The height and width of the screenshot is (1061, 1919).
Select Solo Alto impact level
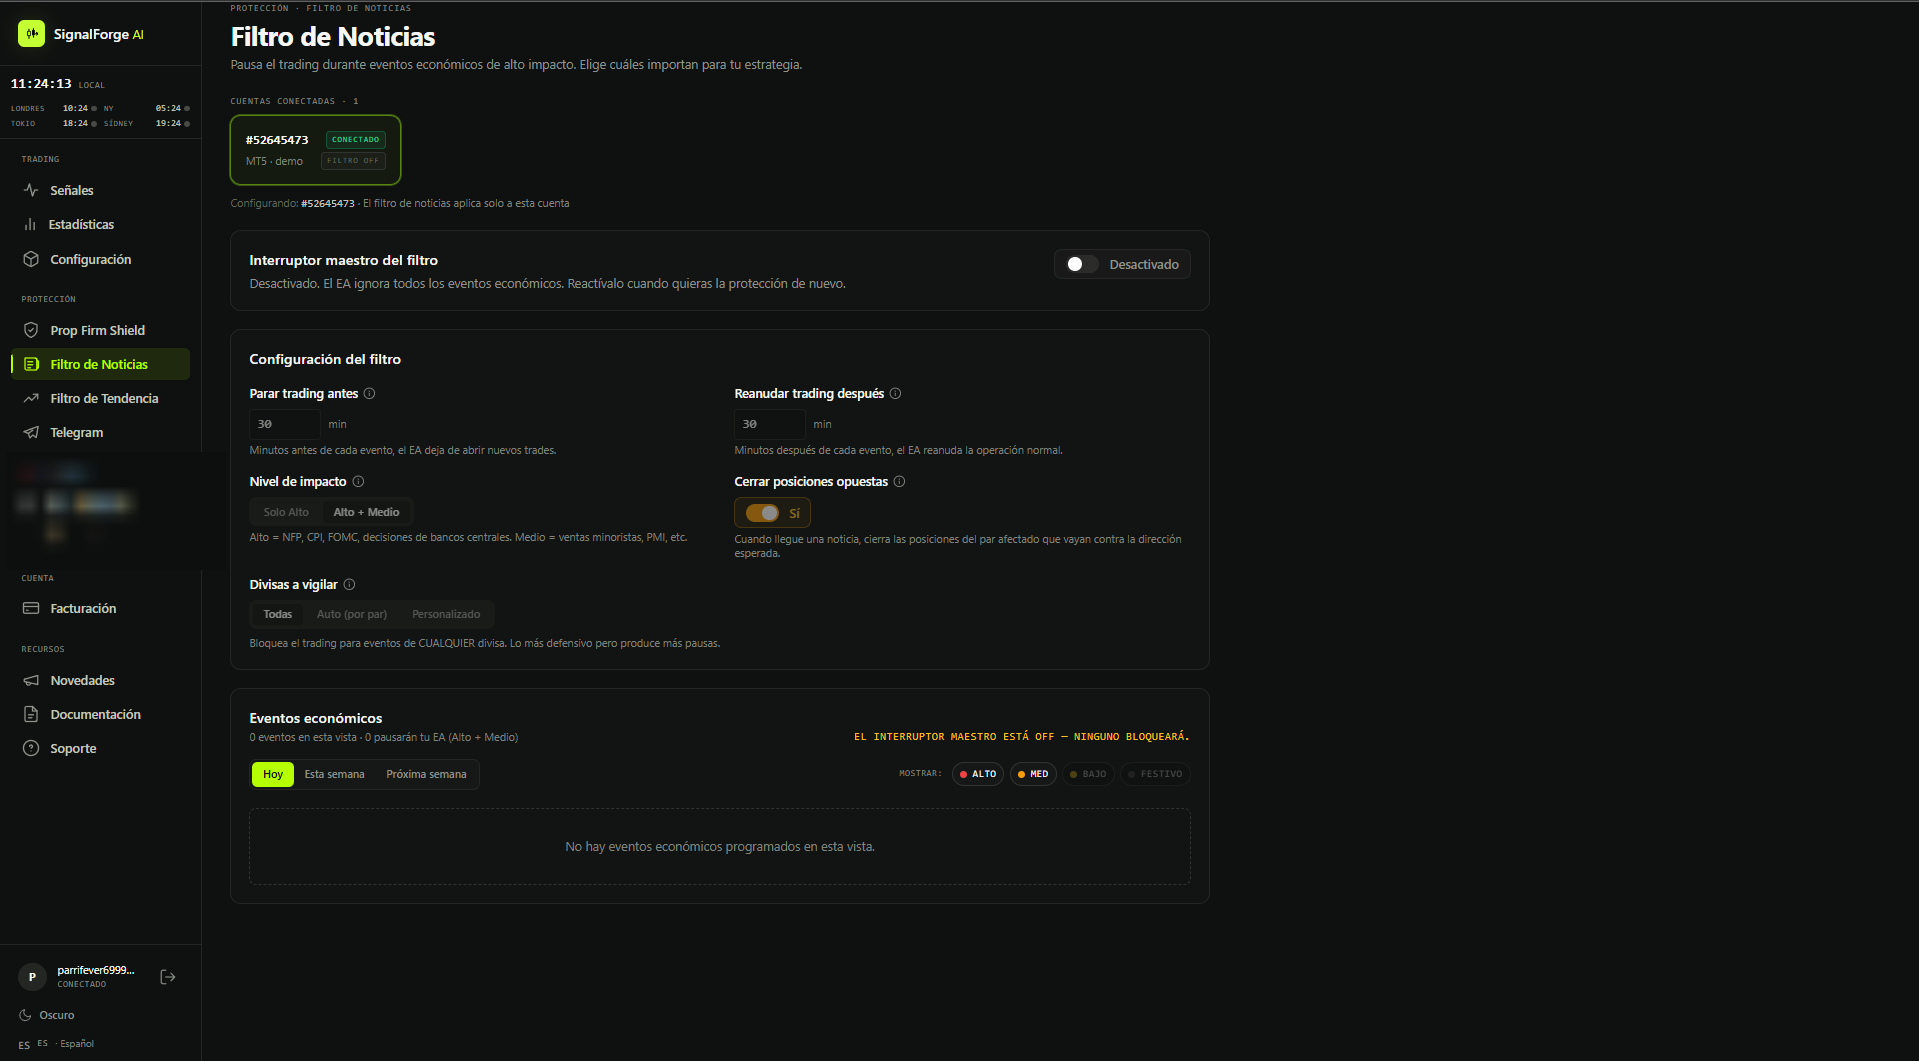click(286, 512)
